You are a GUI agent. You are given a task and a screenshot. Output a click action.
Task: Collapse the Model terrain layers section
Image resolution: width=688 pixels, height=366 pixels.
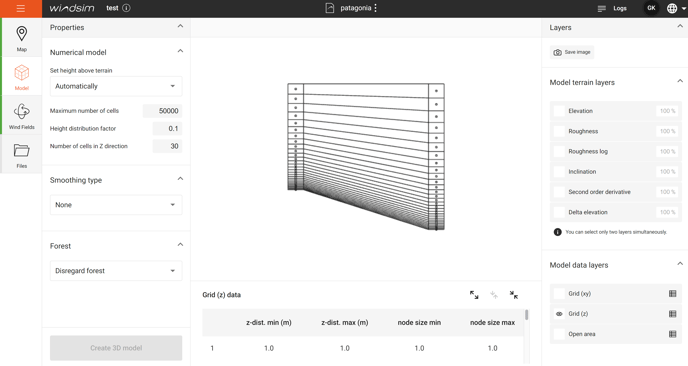[680, 81]
